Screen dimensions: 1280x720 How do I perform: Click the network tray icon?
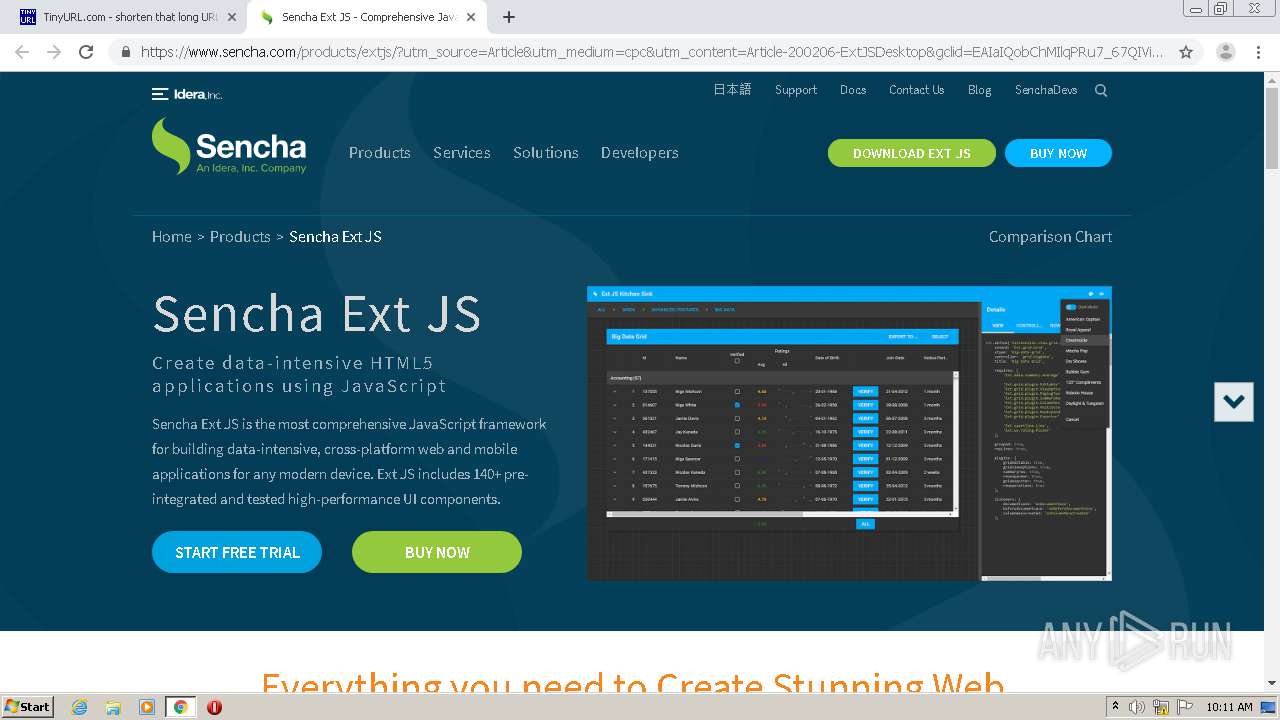coord(1161,707)
